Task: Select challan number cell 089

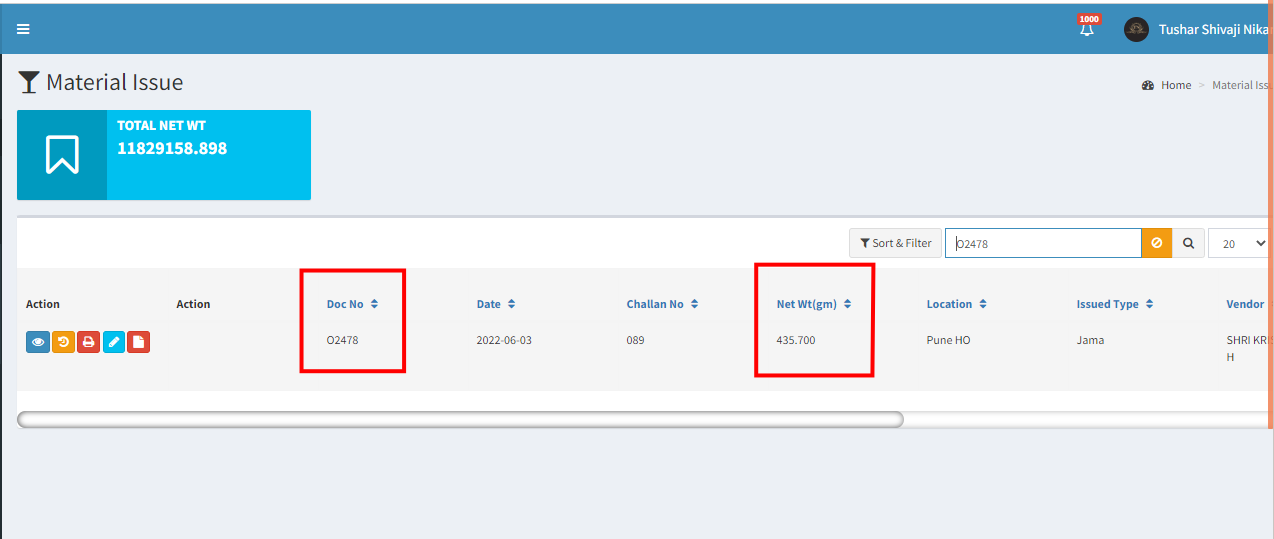Action: coord(635,340)
